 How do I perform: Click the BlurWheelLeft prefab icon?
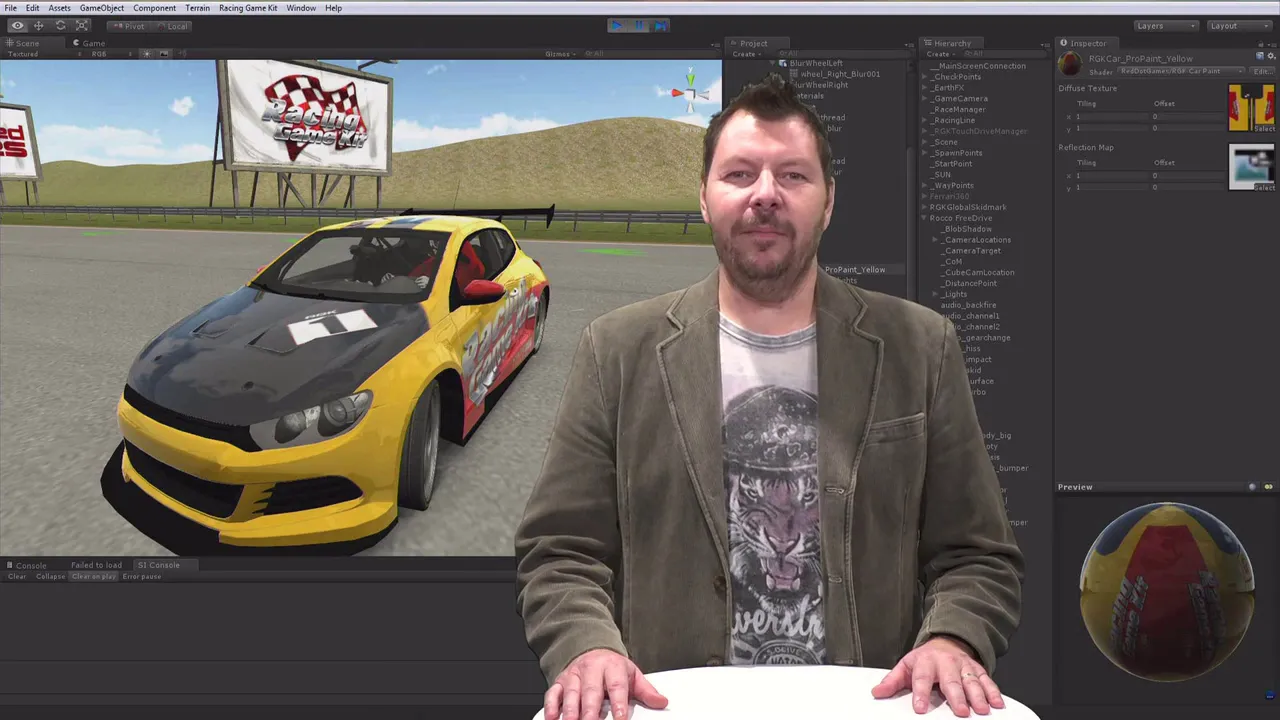point(783,63)
